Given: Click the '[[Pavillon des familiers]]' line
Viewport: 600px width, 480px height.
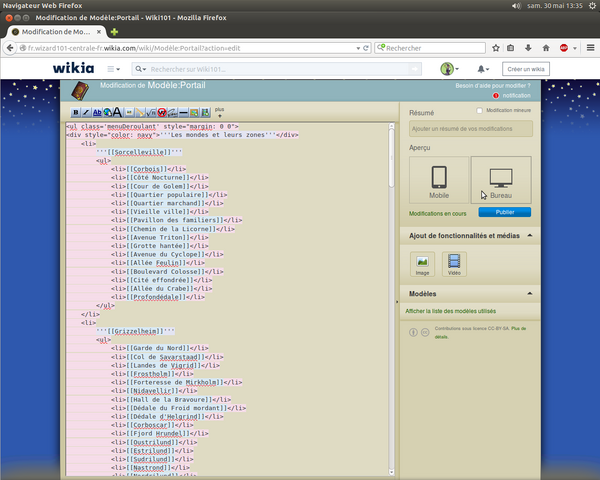Looking at the screenshot, I should tap(177, 220).
